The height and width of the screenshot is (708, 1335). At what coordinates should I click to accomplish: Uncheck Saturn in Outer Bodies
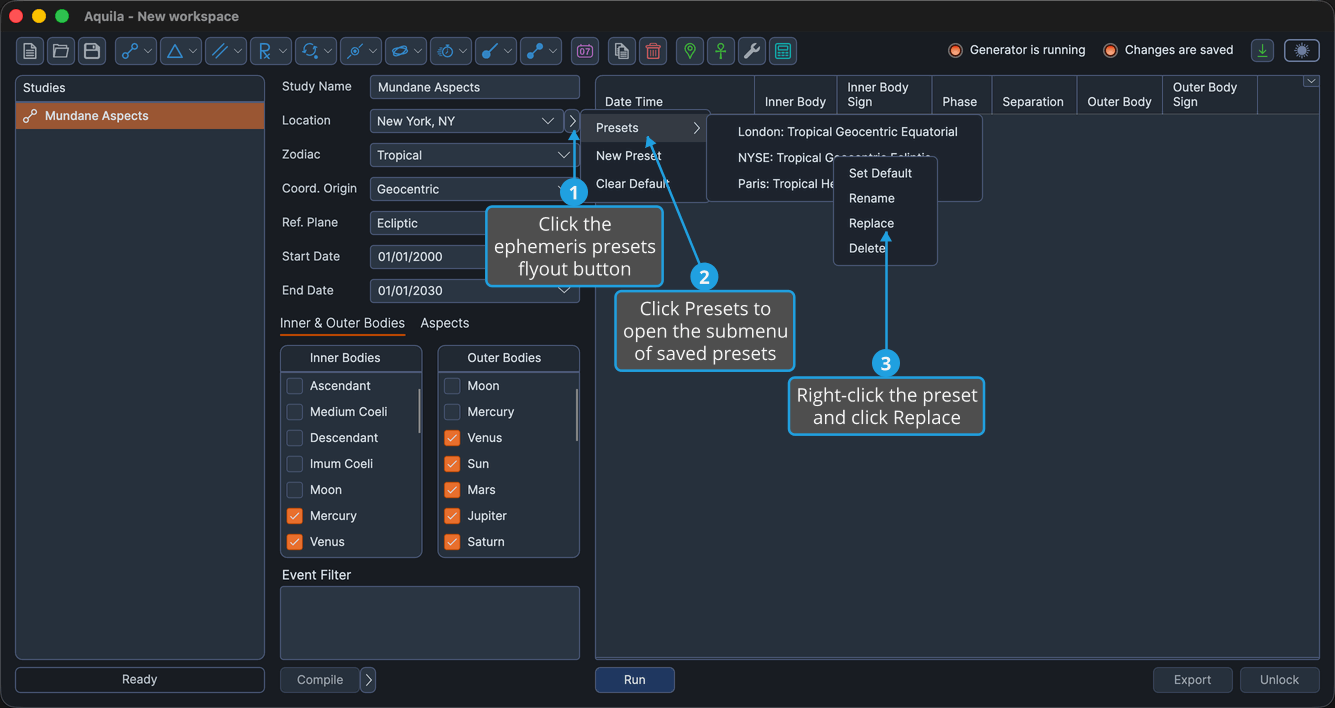coord(452,542)
